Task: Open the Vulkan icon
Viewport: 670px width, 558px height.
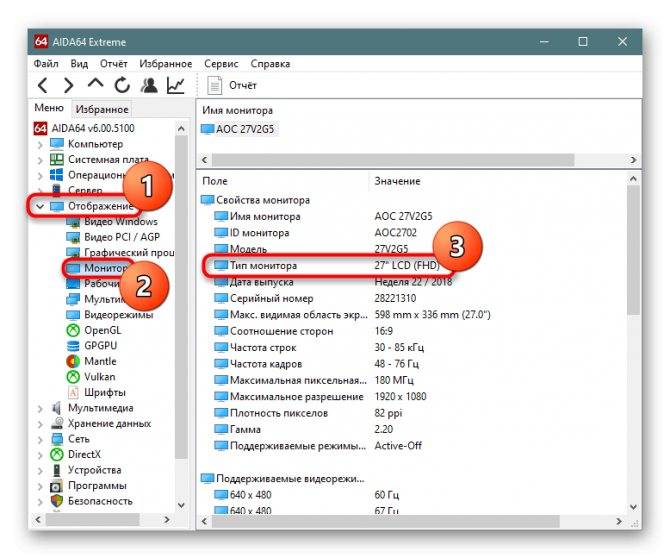Action: (73, 377)
